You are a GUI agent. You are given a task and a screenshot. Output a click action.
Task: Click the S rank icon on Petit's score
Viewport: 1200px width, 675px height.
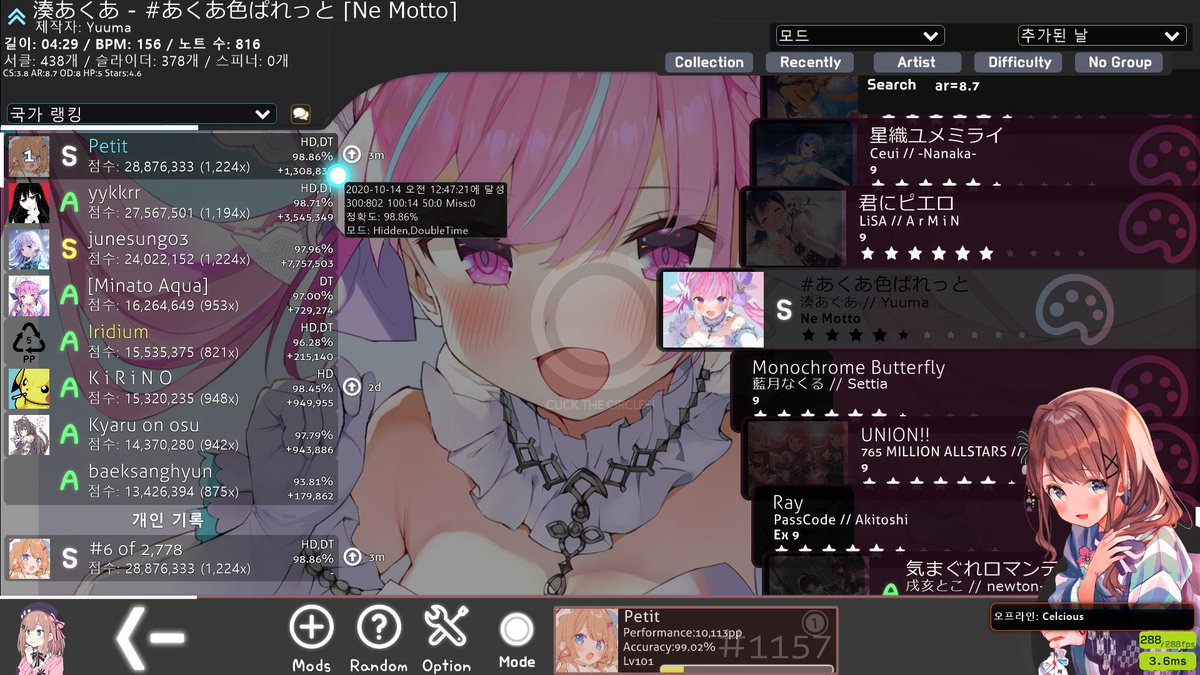click(x=69, y=157)
